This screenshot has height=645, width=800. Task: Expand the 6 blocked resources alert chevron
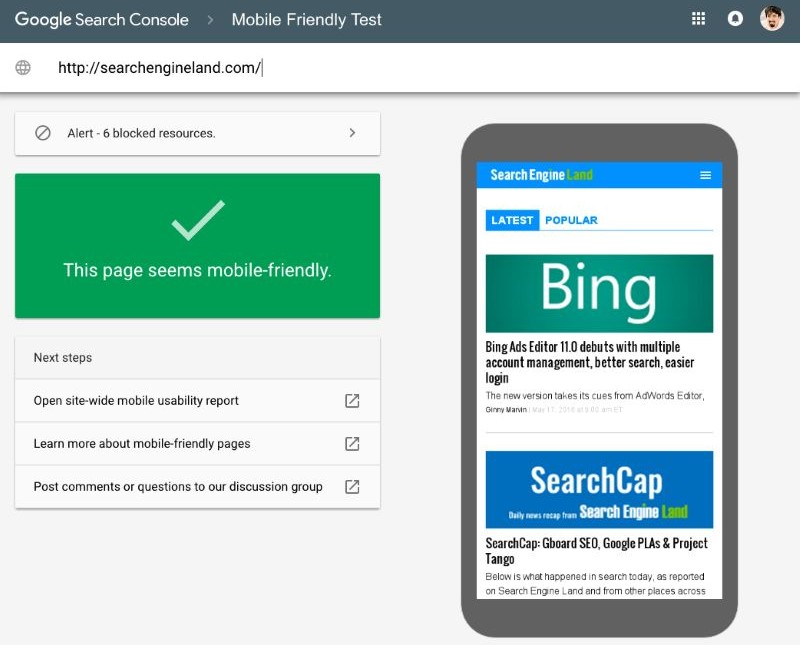(352, 133)
